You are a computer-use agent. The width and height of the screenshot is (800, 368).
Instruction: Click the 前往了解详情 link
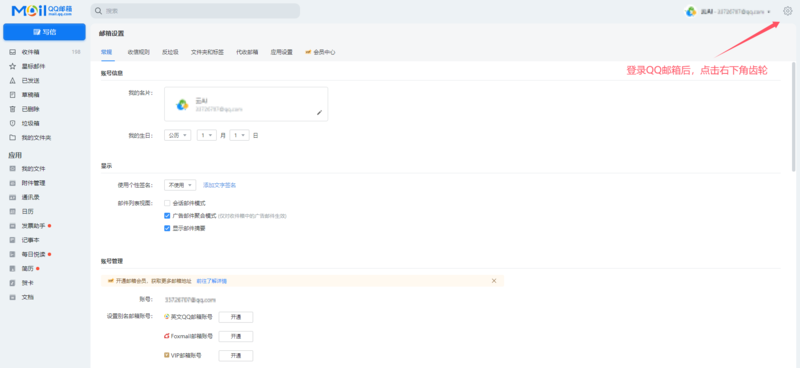click(211, 281)
